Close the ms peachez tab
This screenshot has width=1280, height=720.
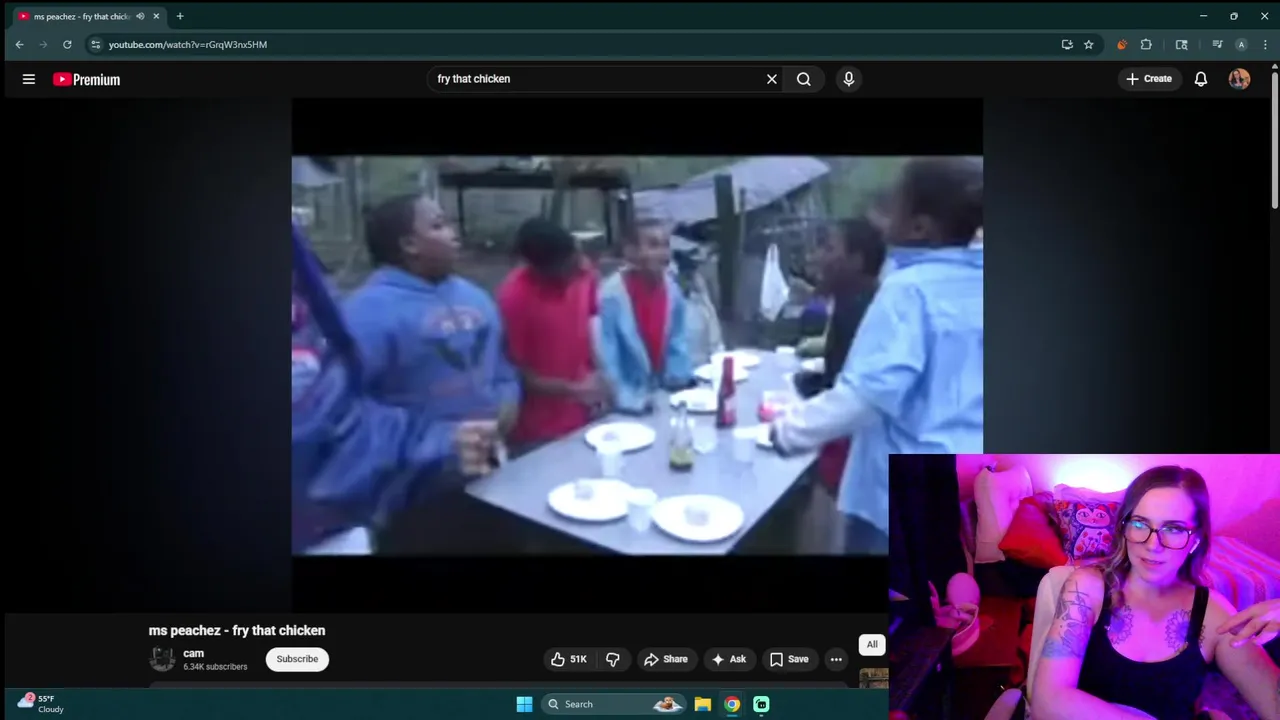tap(156, 16)
